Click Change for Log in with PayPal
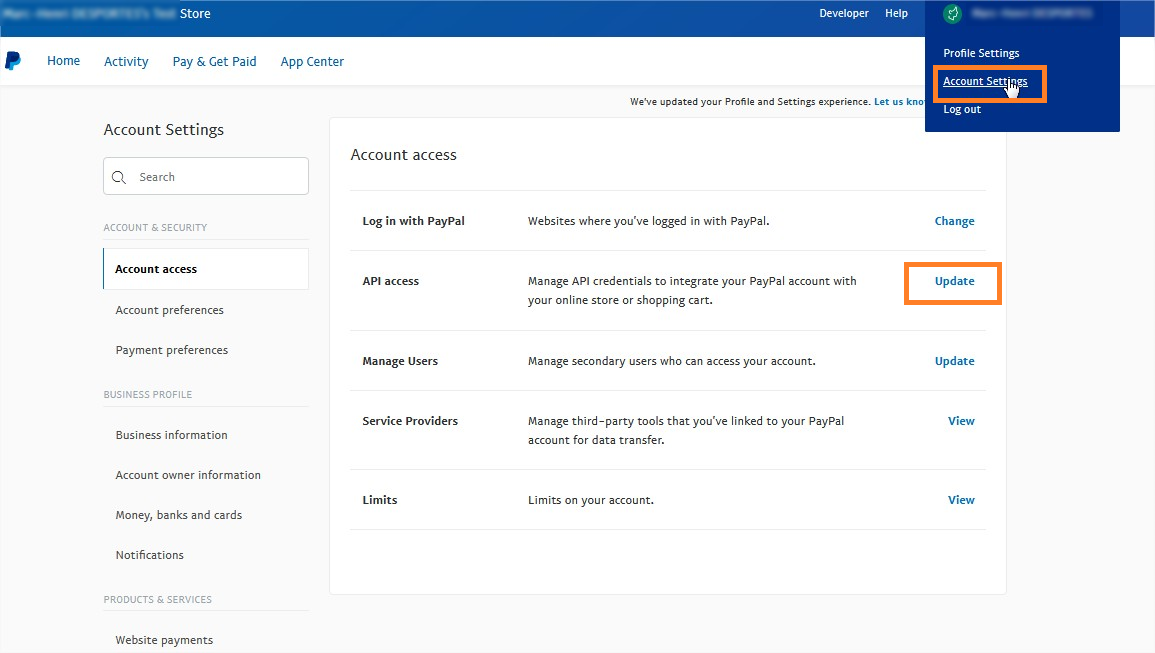Viewport: 1155px width, 653px height. 954,220
